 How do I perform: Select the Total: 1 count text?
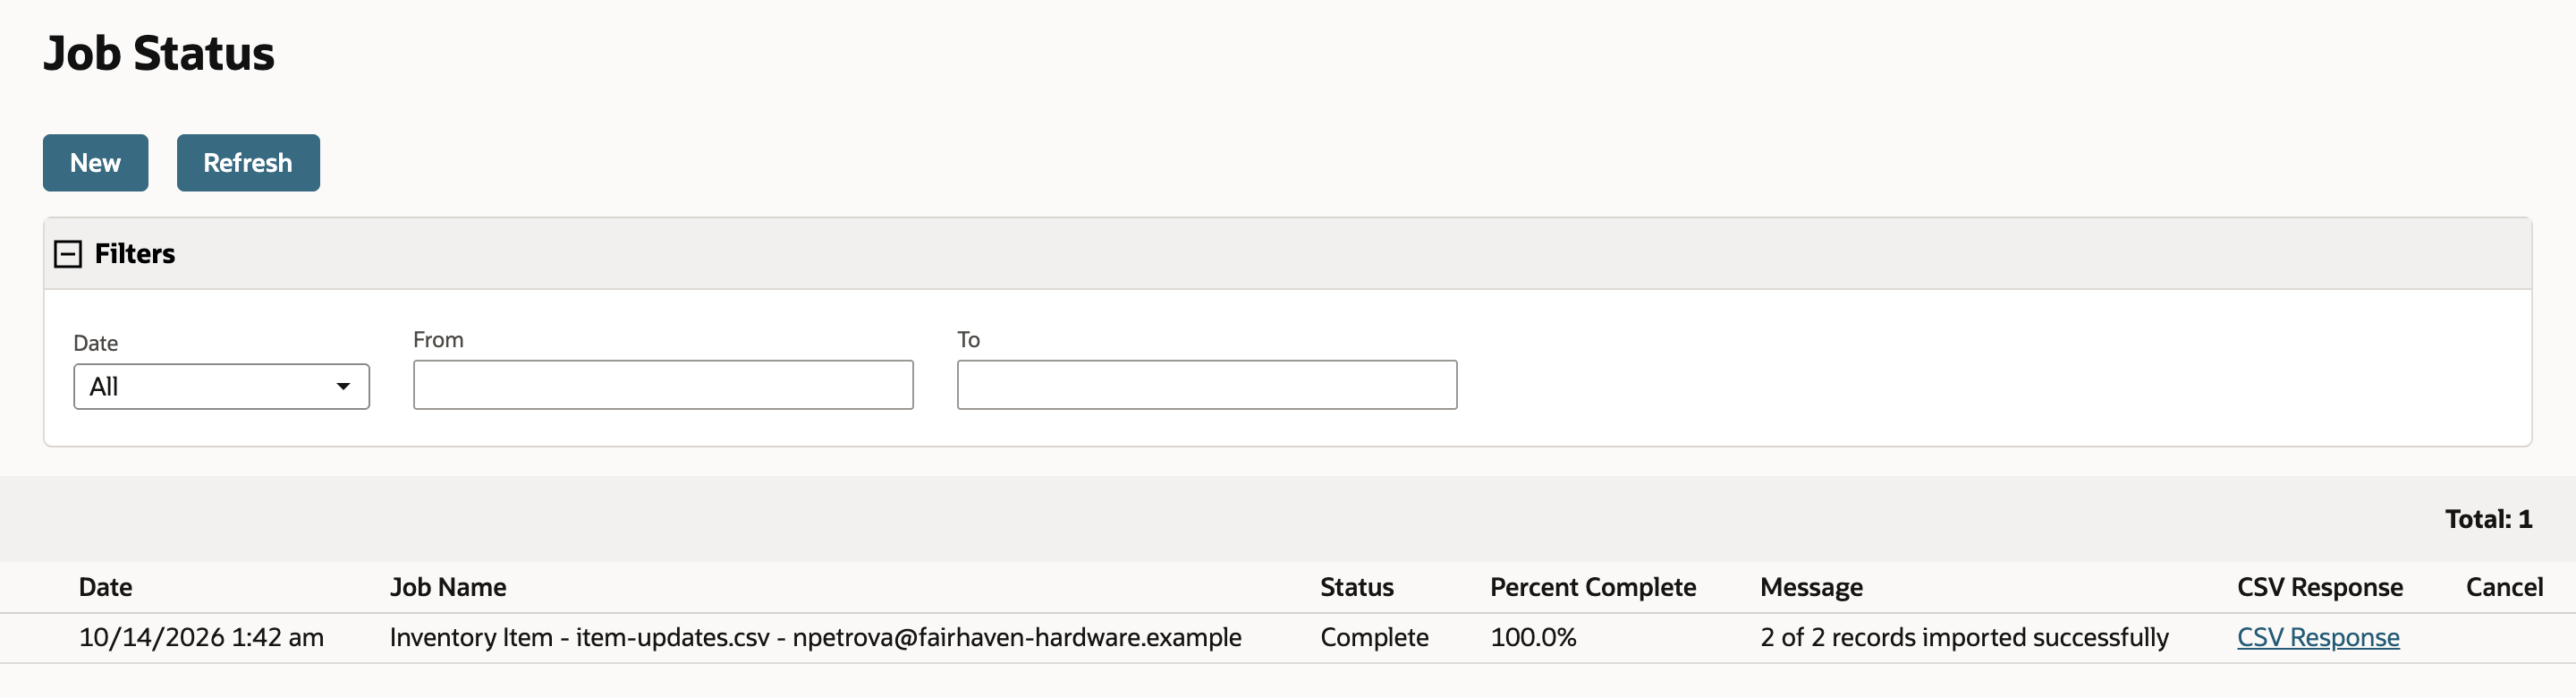(2489, 519)
